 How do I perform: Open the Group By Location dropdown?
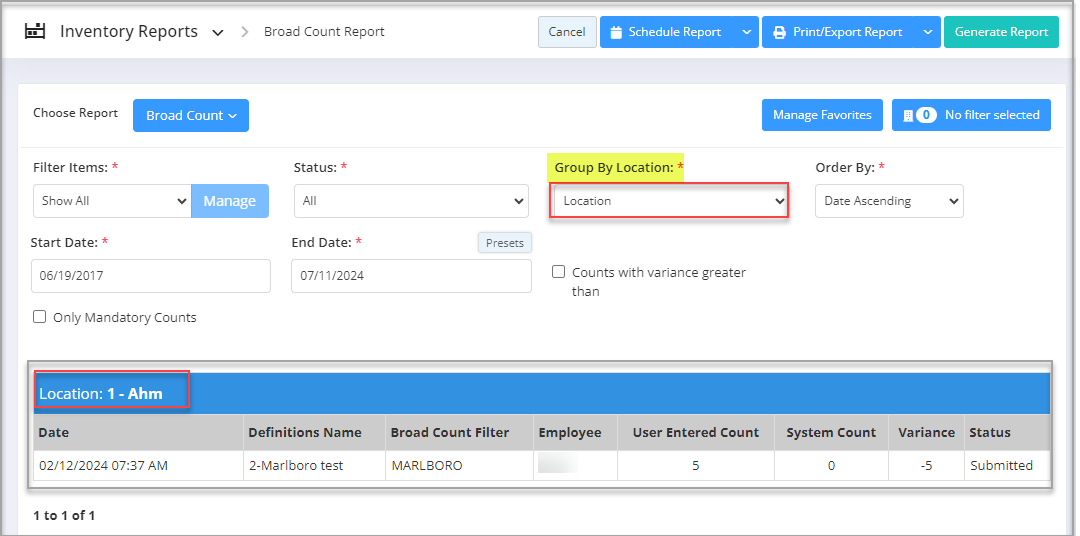click(x=670, y=201)
